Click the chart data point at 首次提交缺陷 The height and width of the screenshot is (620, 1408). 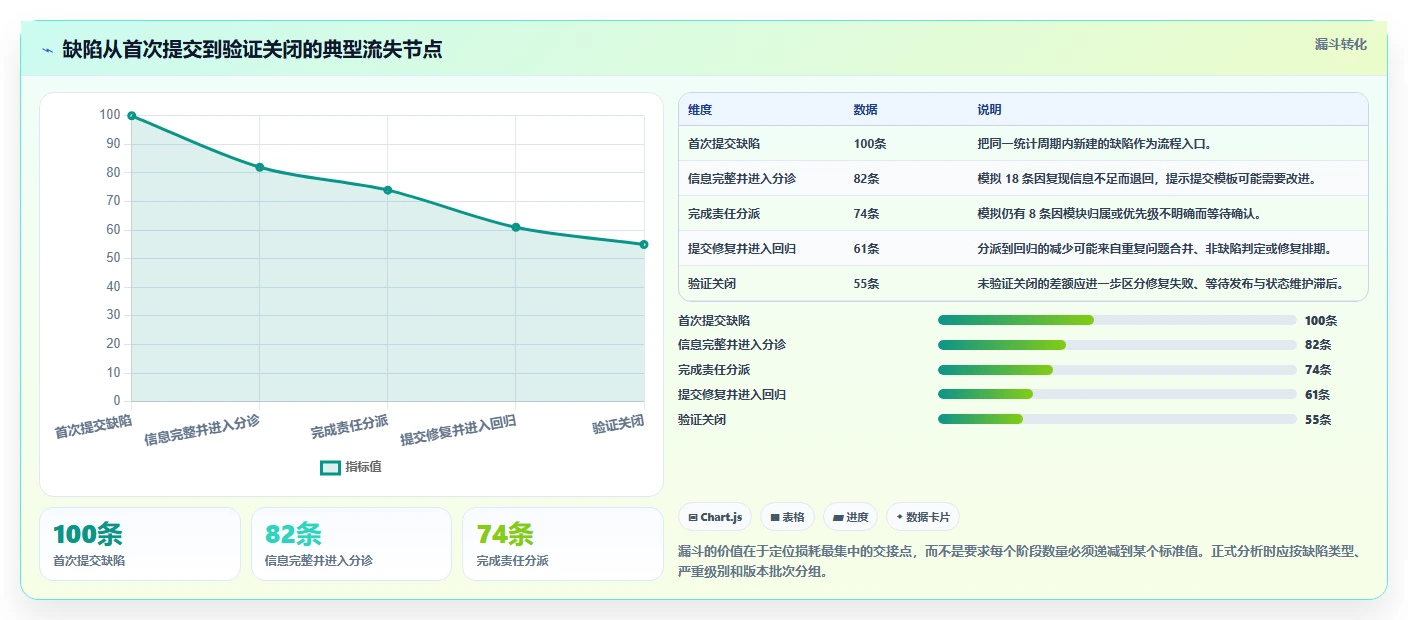point(131,116)
